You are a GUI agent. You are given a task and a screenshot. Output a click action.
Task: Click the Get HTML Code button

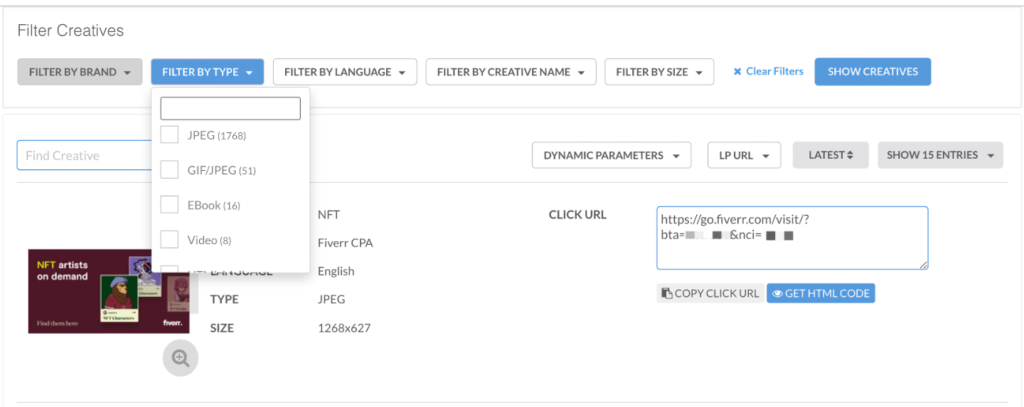coord(820,293)
